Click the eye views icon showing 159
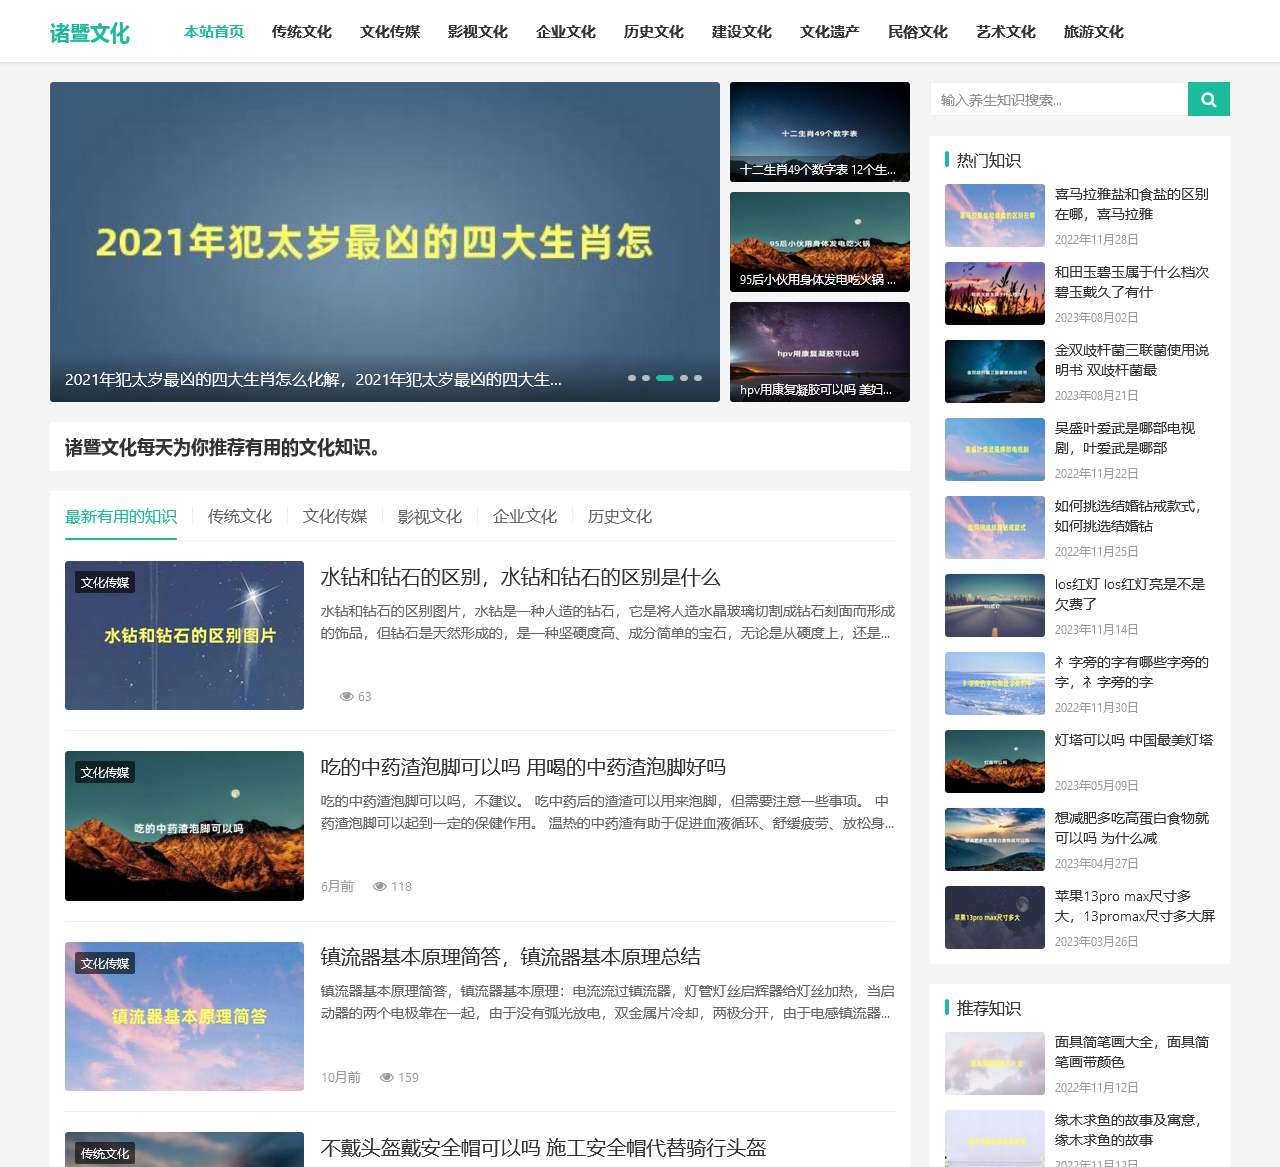This screenshot has width=1280, height=1167. pyautogui.click(x=387, y=1077)
